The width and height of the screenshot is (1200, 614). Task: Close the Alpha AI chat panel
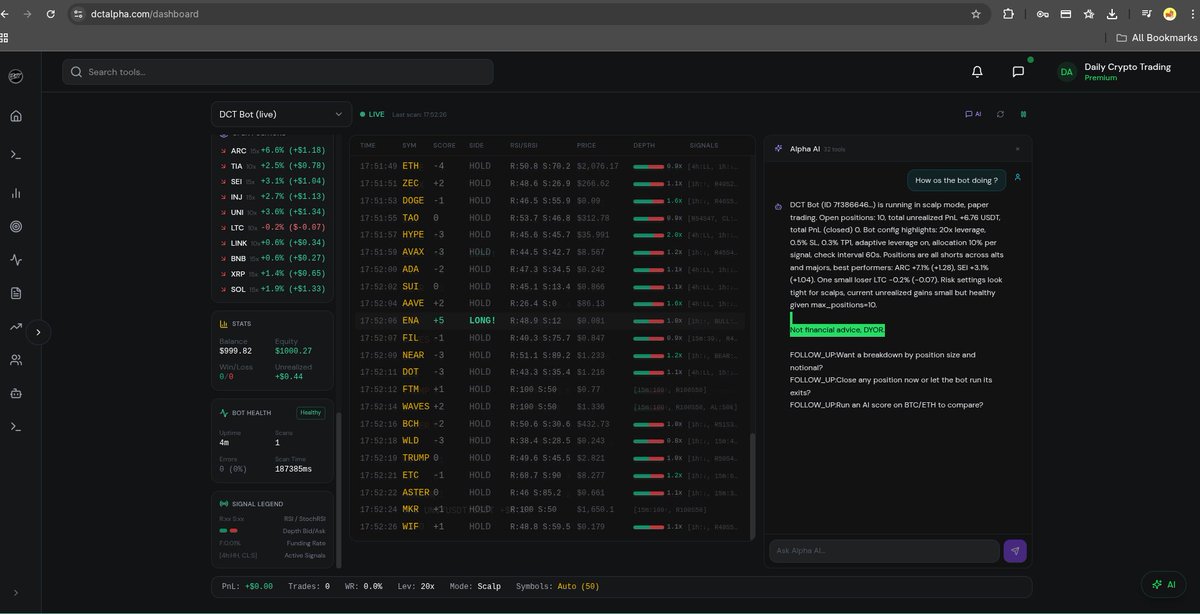tap(1017, 149)
